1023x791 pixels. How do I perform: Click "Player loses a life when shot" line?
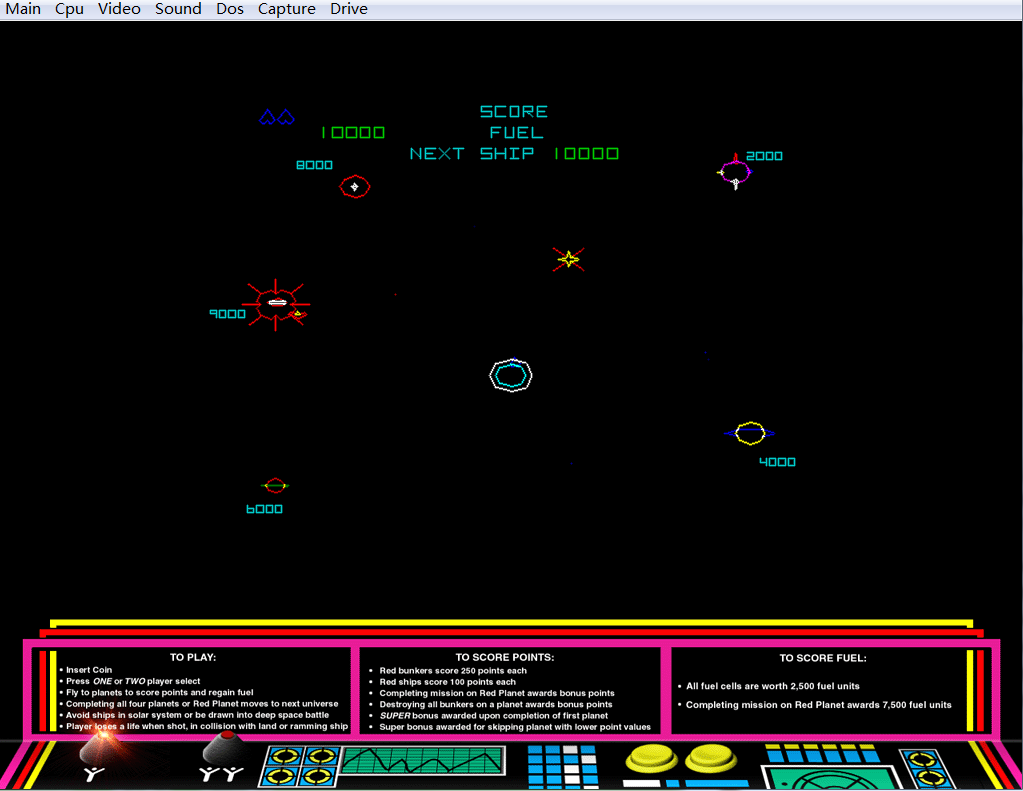(x=207, y=726)
